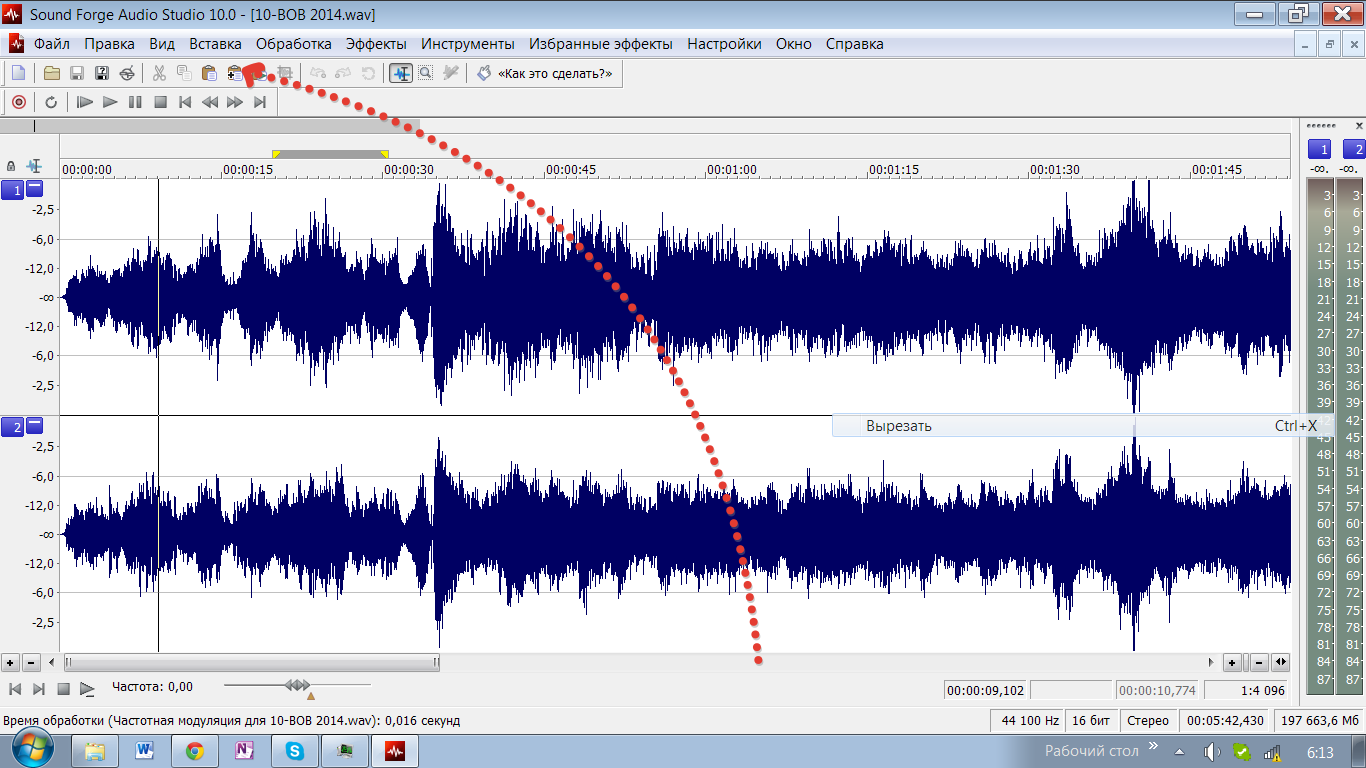Click the 00:01:00 mark on time ruler

pyautogui.click(x=732, y=170)
